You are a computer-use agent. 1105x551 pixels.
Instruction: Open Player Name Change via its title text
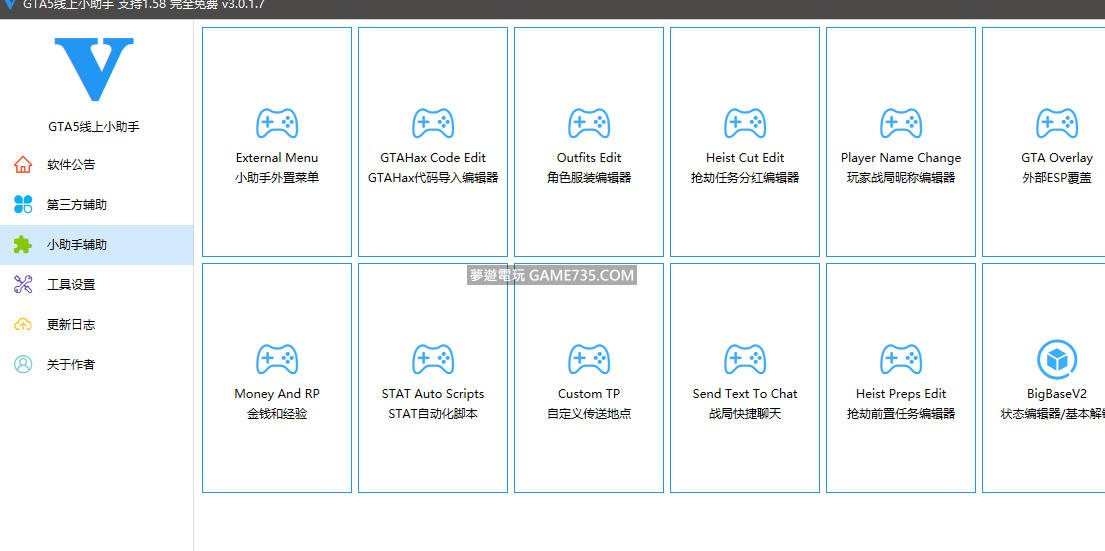[x=901, y=158]
